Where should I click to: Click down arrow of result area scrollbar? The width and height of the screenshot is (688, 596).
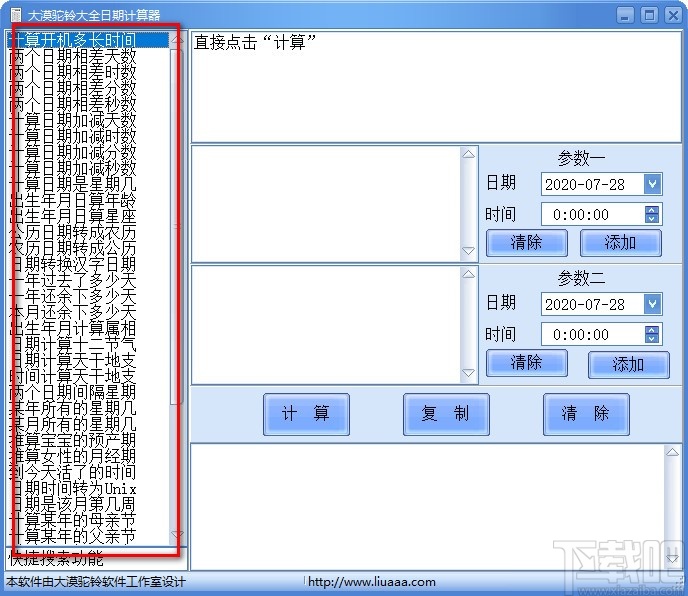click(x=672, y=559)
